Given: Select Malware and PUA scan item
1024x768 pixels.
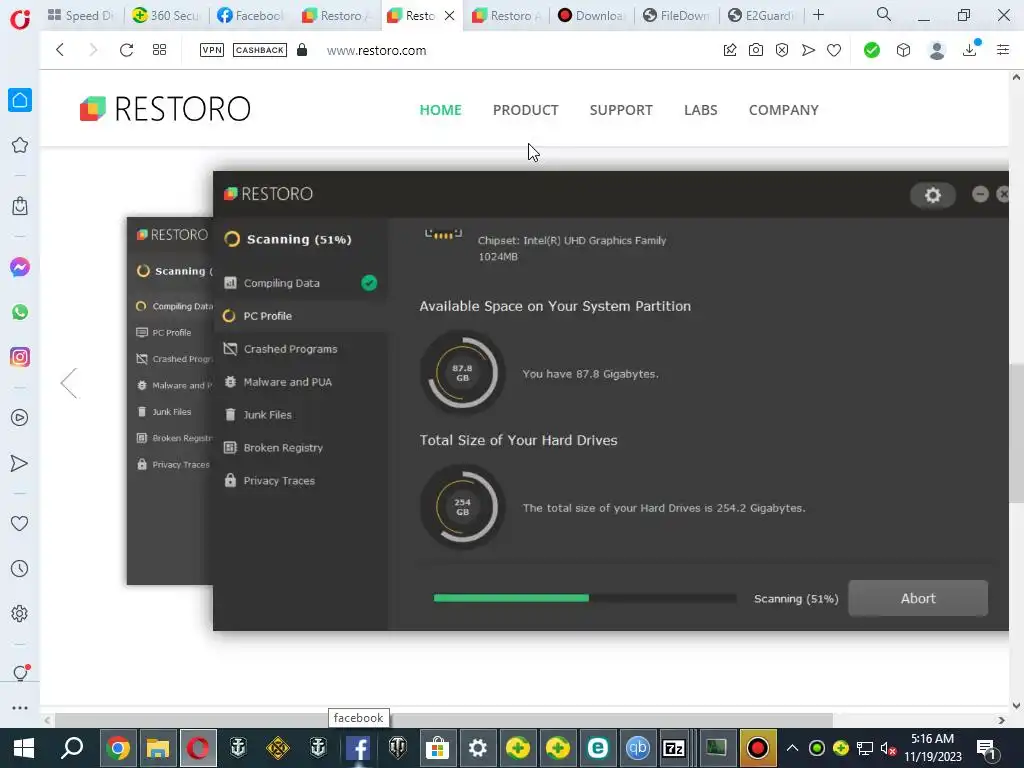Looking at the screenshot, I should click(x=287, y=382).
